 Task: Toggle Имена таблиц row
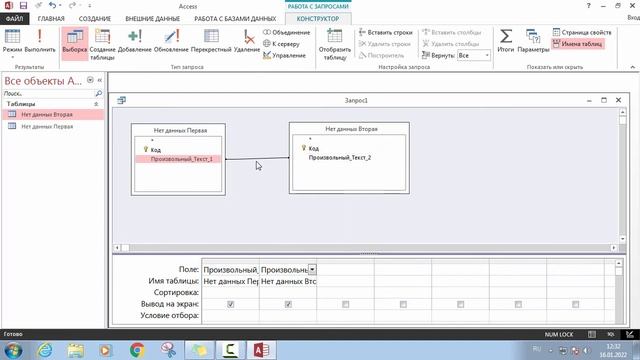[578, 44]
